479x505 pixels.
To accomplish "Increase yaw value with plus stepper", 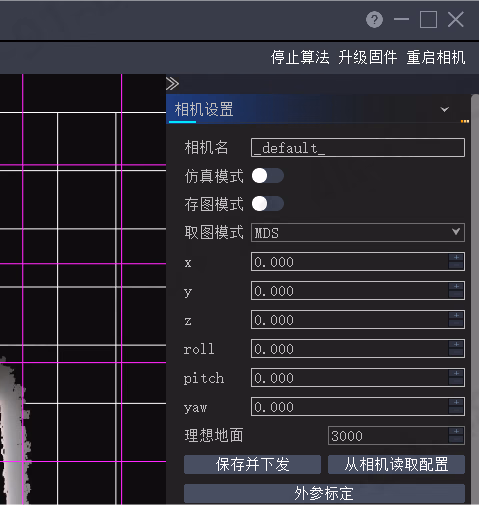I will pos(456,402).
